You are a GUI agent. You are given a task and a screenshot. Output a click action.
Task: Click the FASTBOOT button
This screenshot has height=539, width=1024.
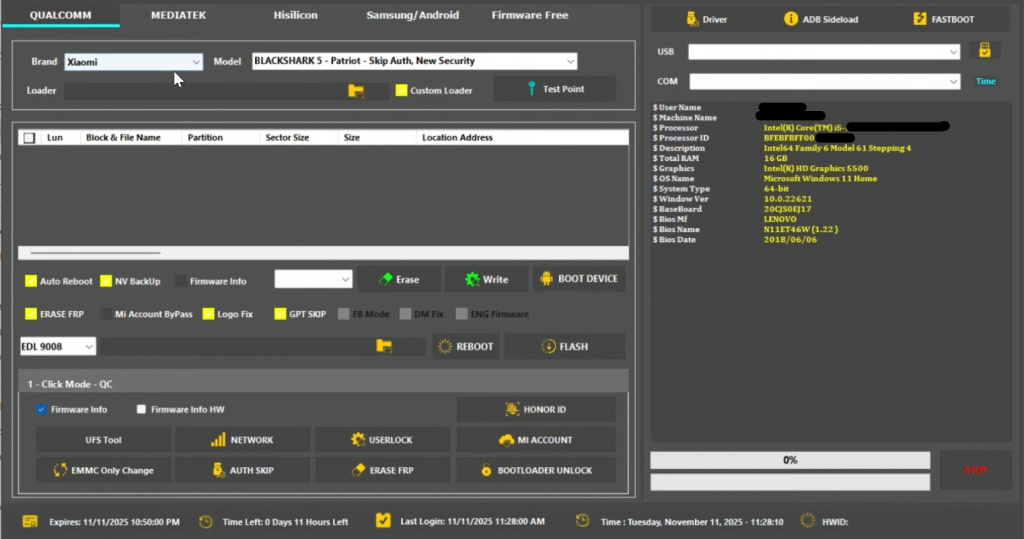[944, 20]
